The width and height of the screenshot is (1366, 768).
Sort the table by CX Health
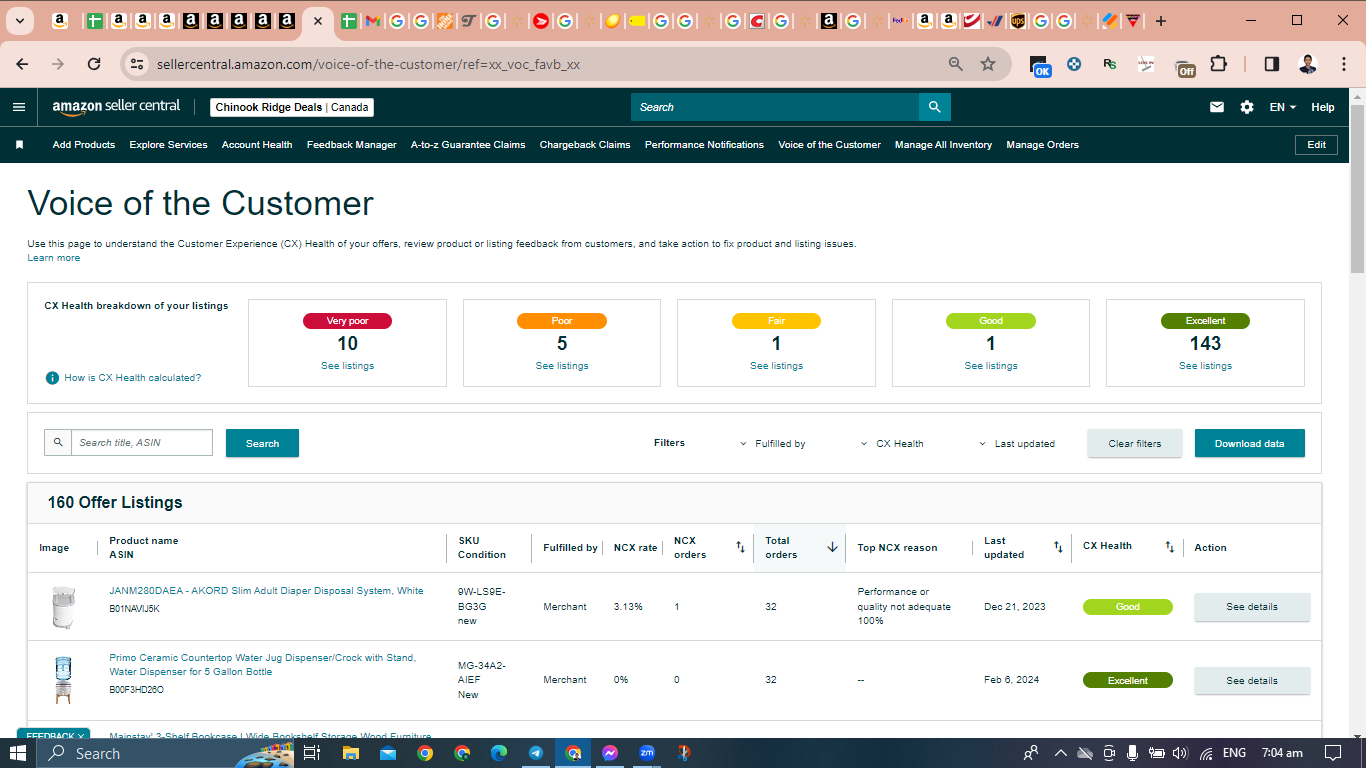pos(1169,547)
